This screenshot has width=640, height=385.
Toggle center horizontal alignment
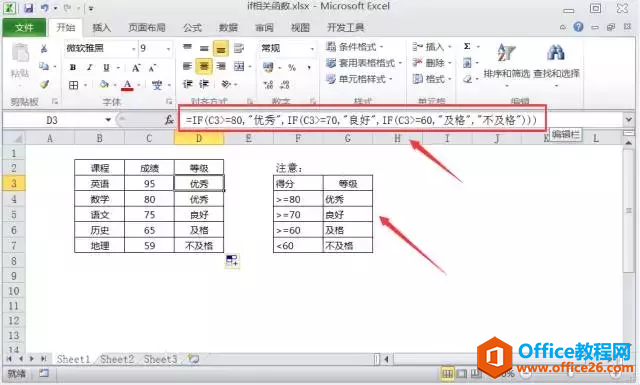coord(204,66)
